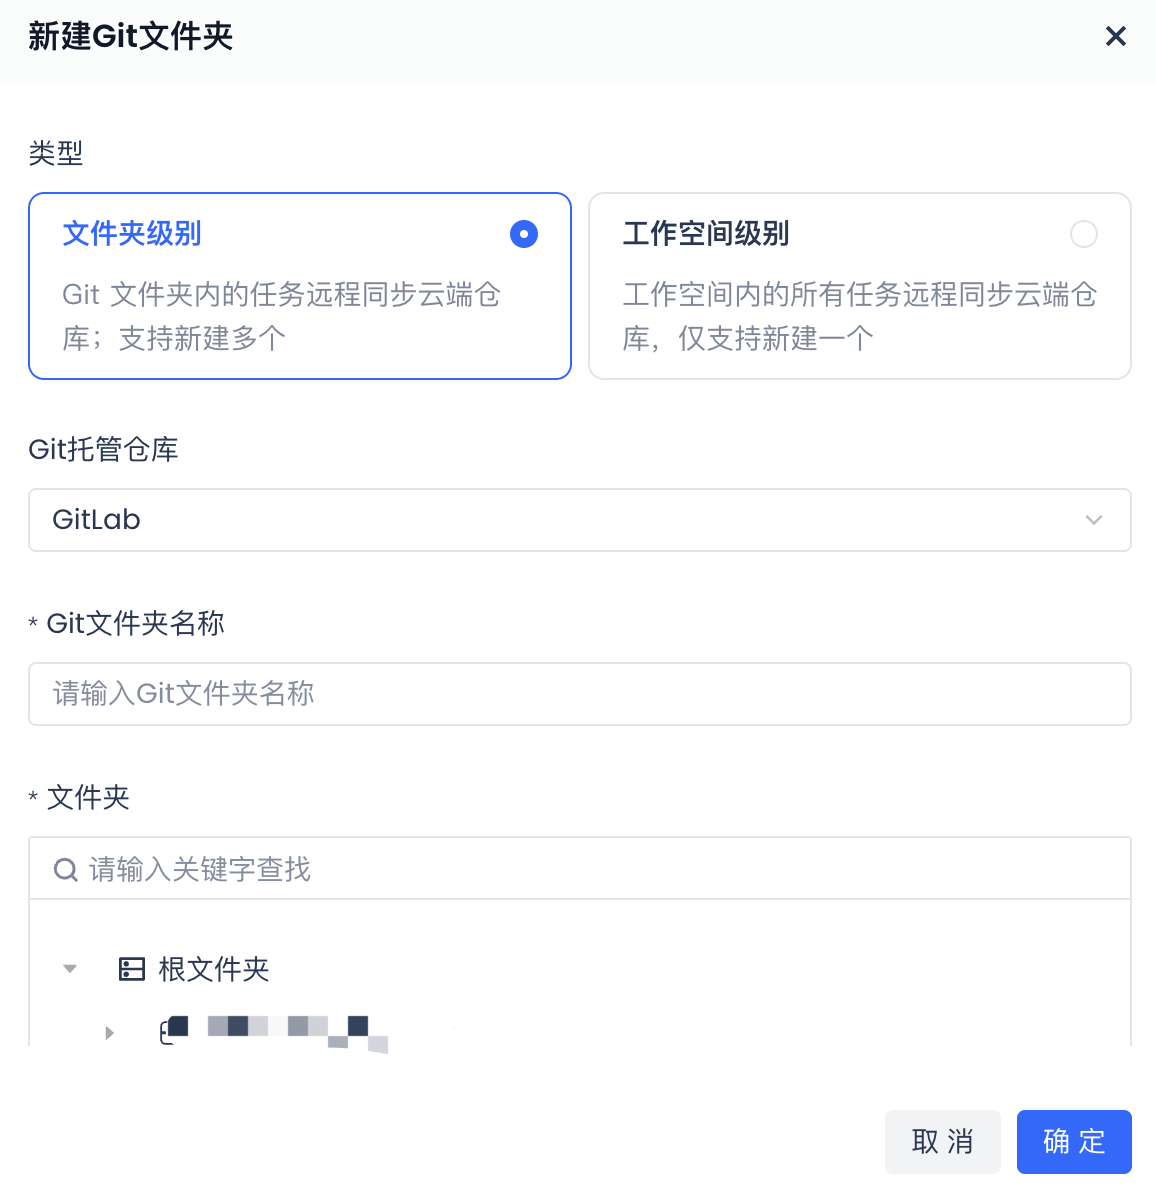This screenshot has height=1194, width=1156.
Task: Click the subfolder icon below root
Action: (174, 1030)
